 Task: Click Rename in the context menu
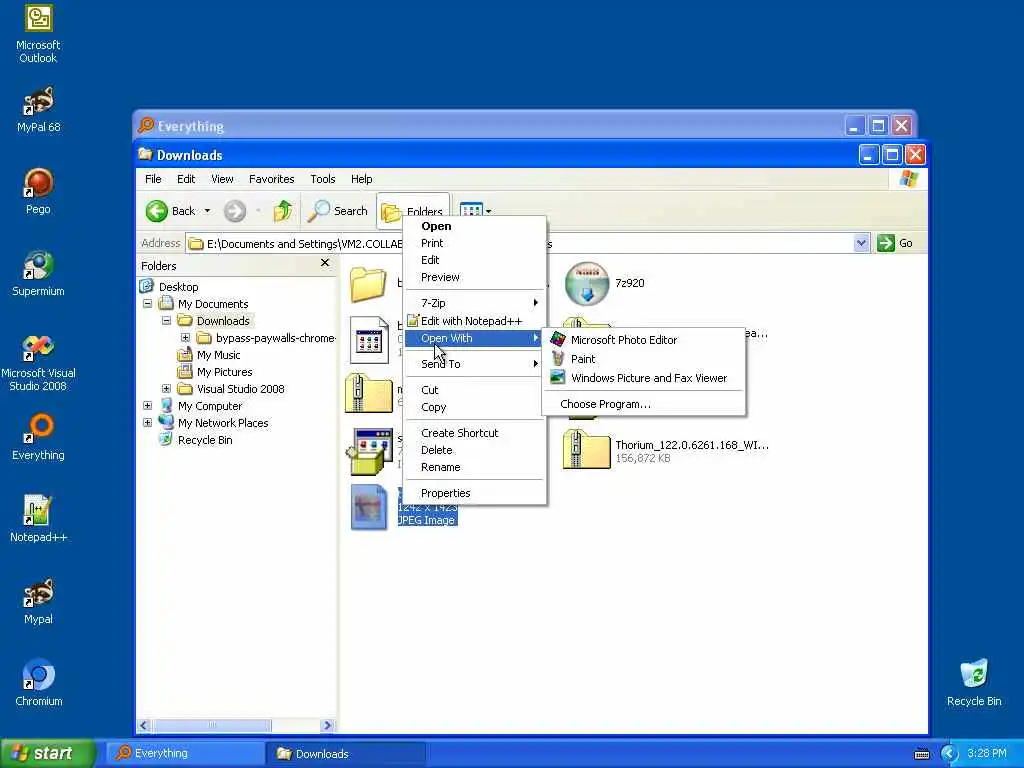tap(475, 467)
